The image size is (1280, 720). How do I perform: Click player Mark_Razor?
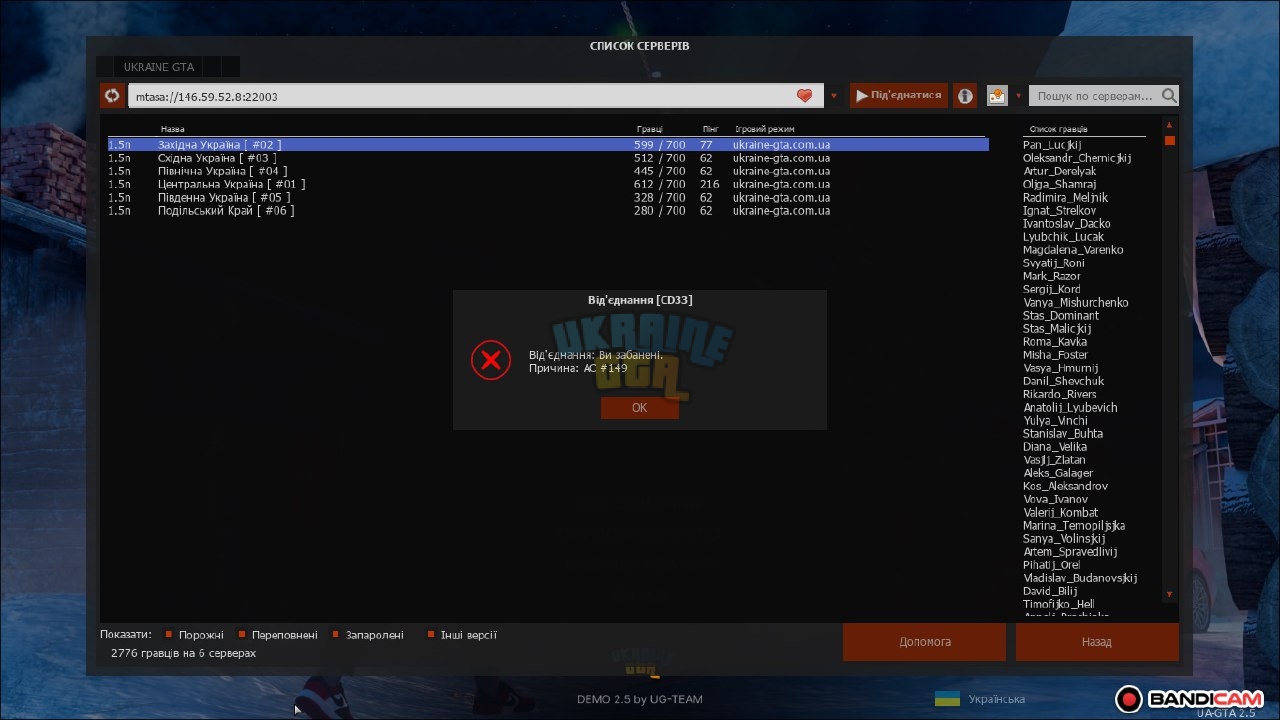point(1051,276)
